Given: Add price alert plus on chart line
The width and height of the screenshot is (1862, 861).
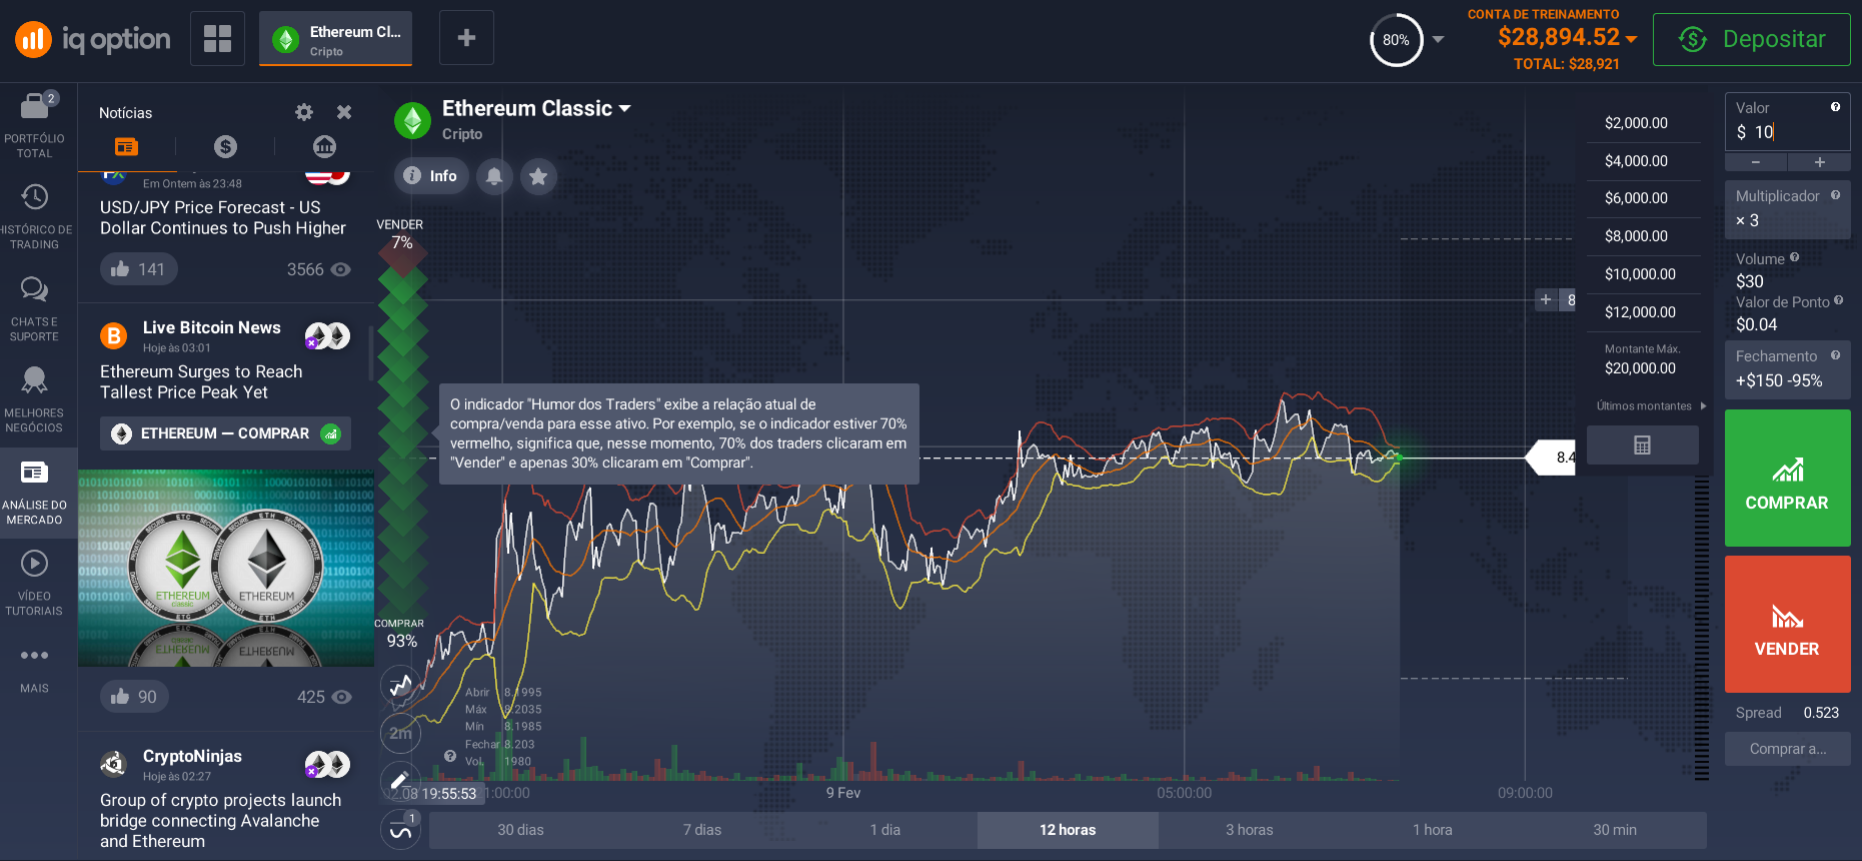Looking at the screenshot, I should pos(1546,299).
